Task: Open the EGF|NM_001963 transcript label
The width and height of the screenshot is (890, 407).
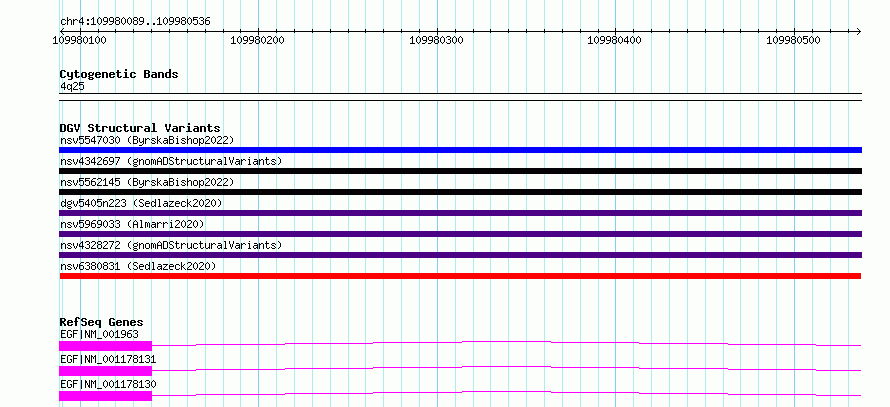Action: 99,334
